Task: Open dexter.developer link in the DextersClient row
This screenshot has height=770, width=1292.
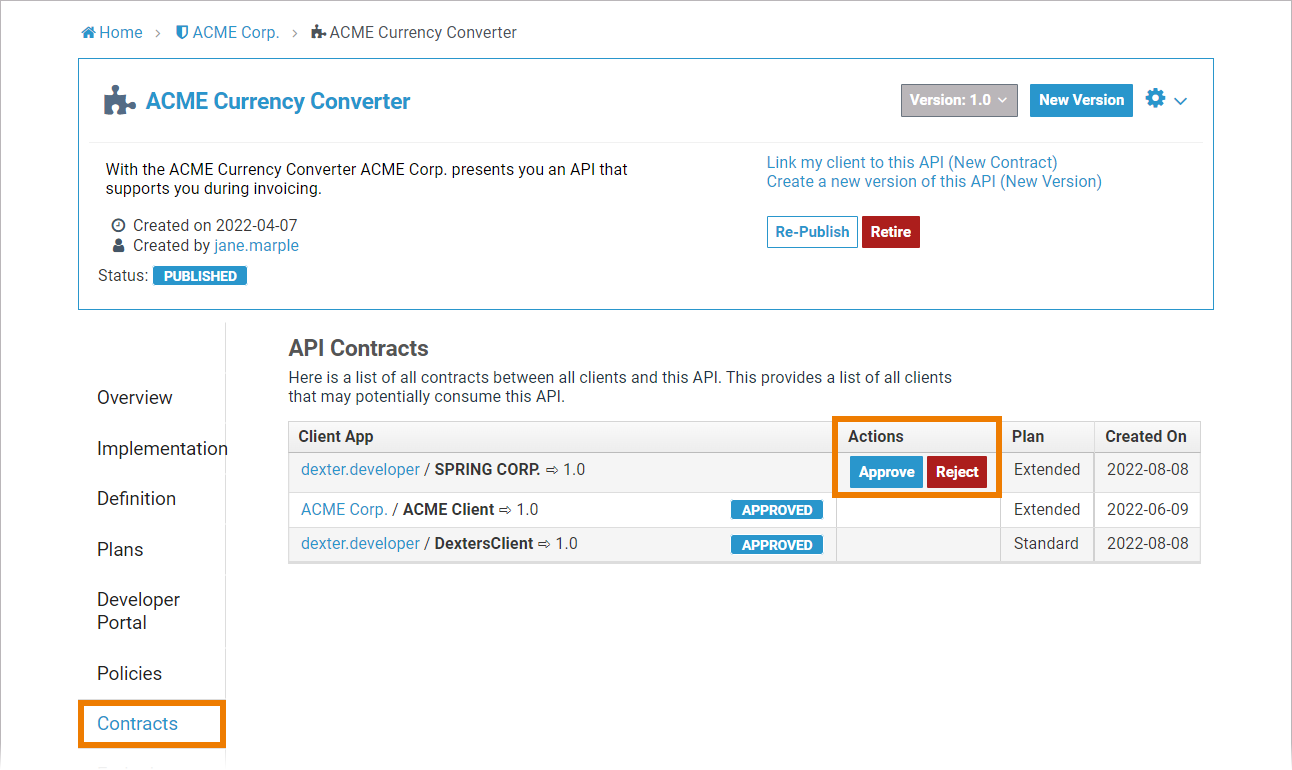Action: point(360,543)
